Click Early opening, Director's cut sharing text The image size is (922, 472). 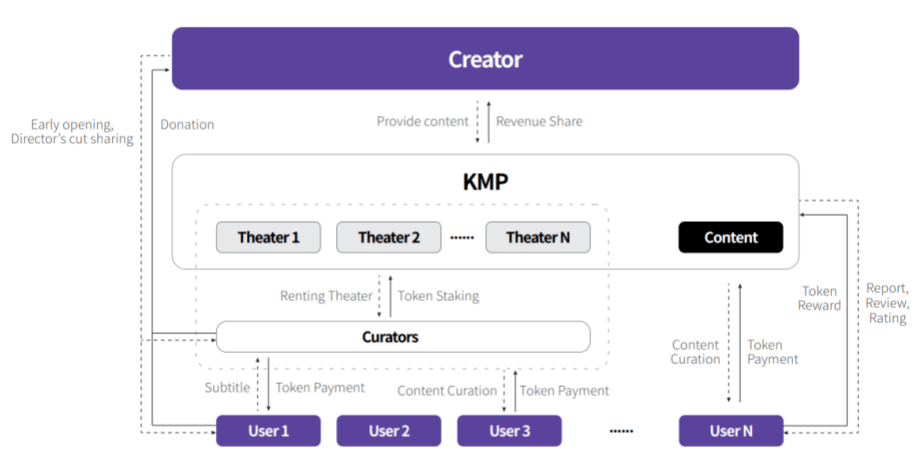click(71, 132)
